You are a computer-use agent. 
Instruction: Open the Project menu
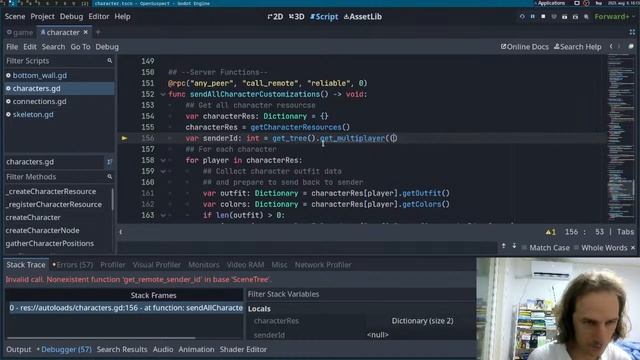[42, 17]
